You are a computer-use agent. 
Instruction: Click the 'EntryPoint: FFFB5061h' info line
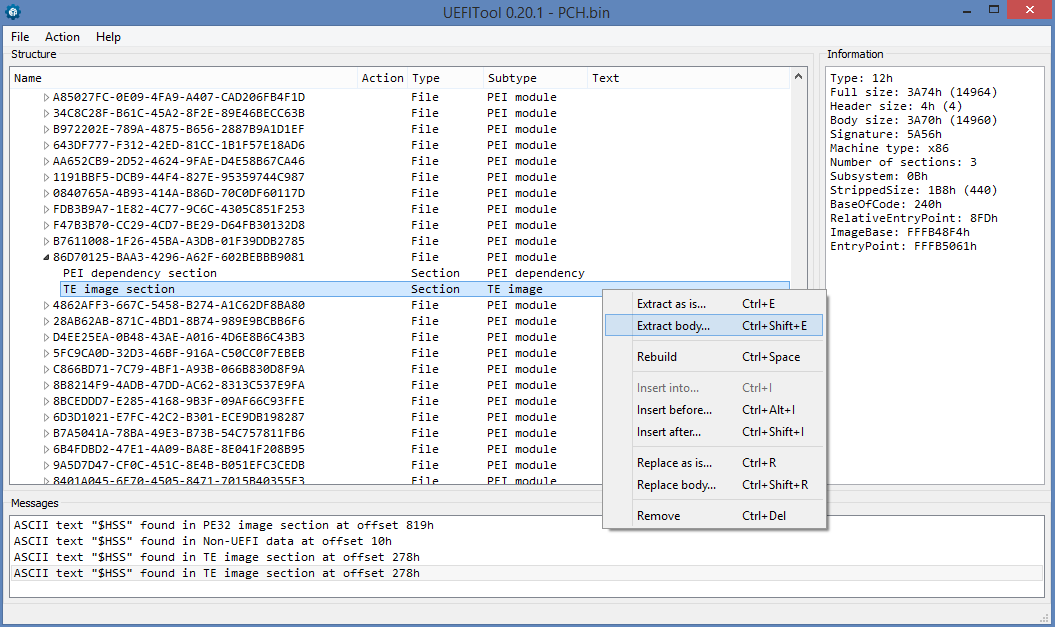(x=903, y=246)
